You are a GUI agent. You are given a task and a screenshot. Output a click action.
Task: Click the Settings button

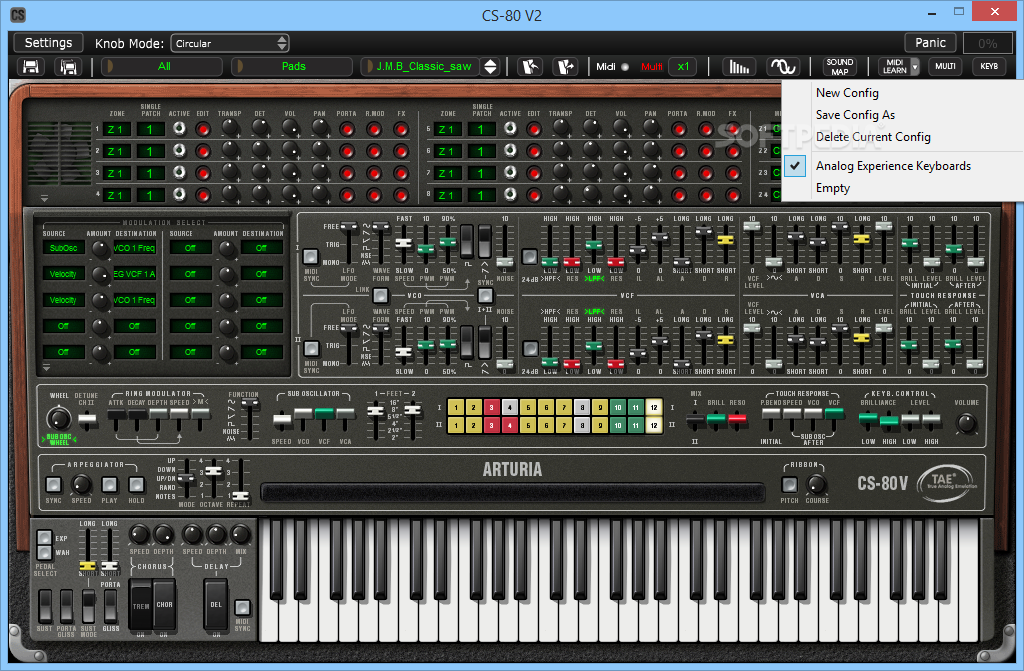[48, 43]
